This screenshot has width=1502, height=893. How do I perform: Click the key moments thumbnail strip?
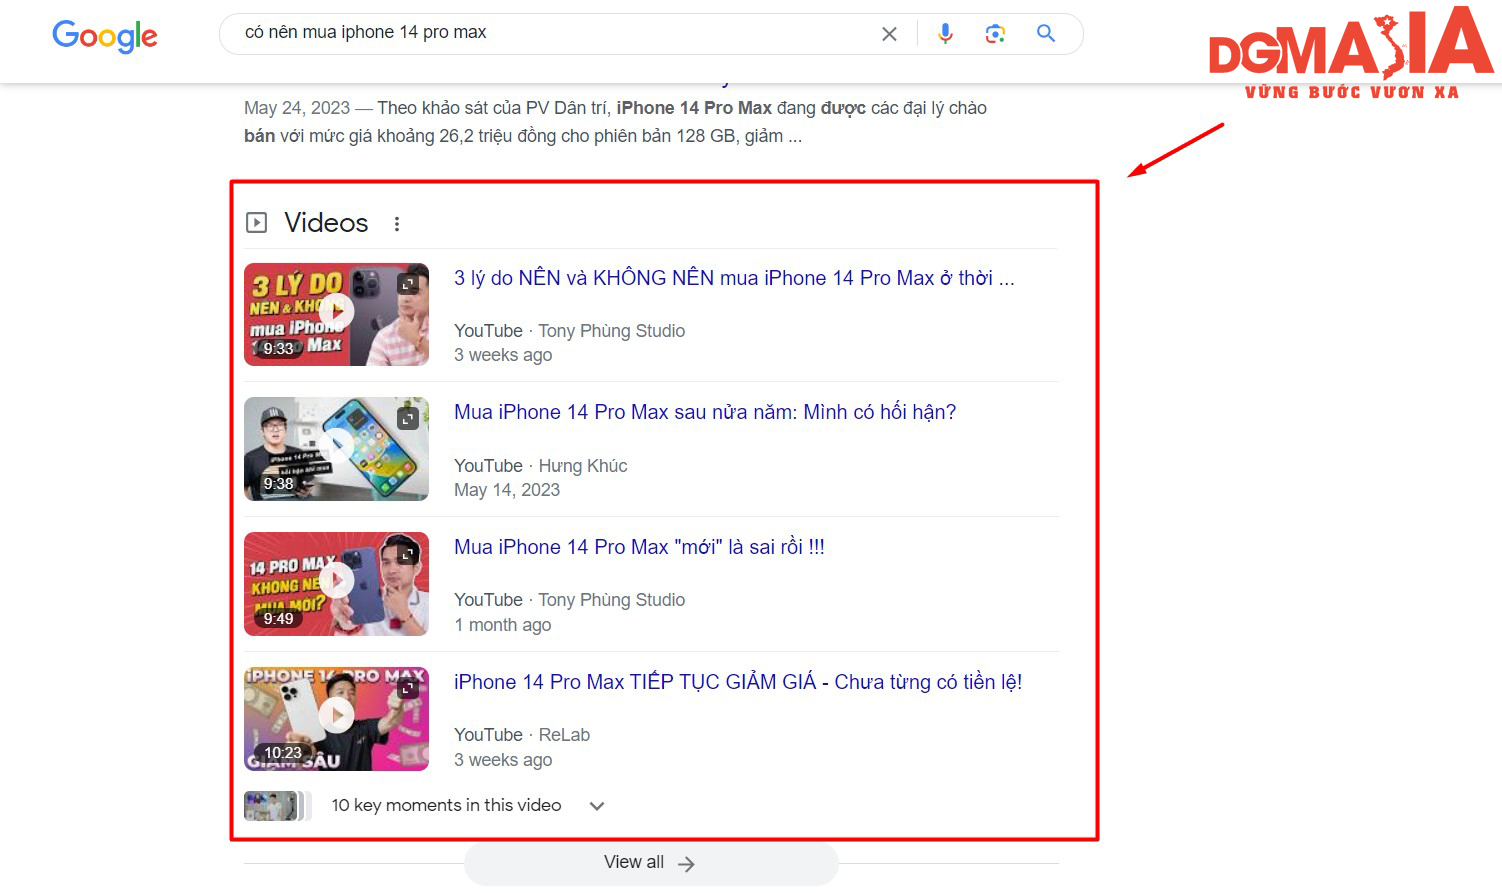[x=278, y=806]
